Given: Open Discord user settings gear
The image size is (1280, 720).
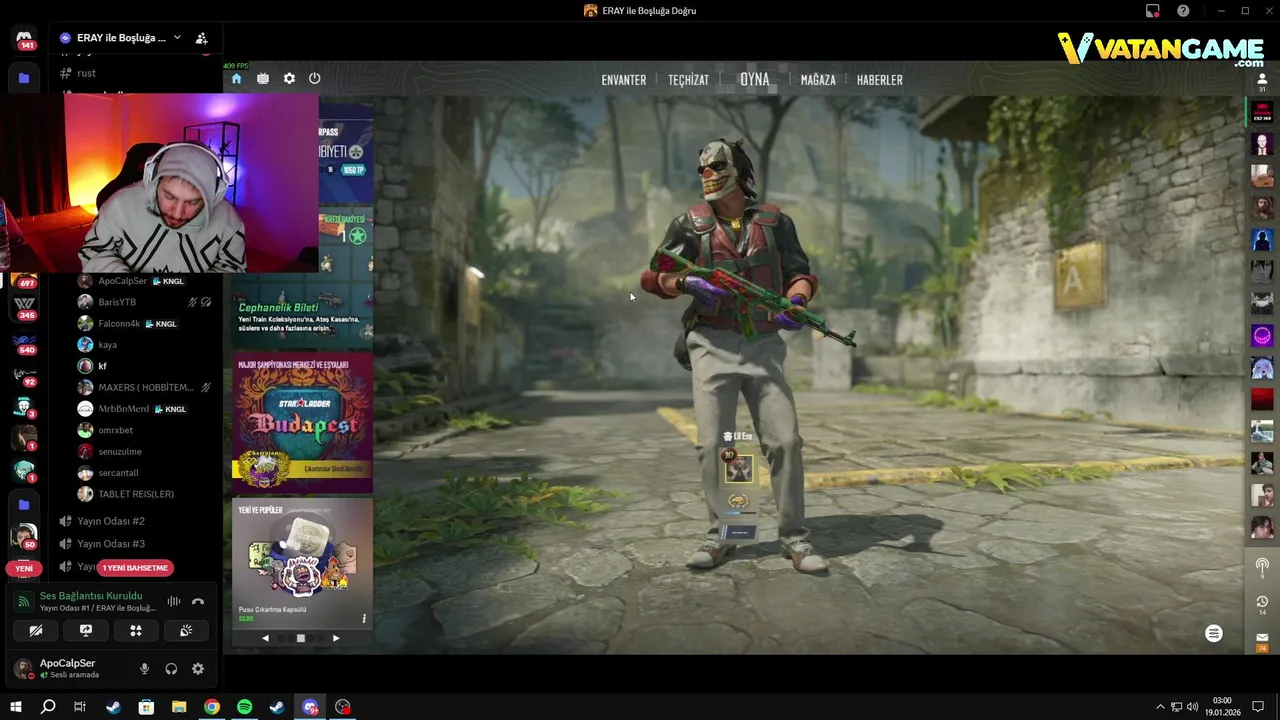Looking at the screenshot, I should pos(198,669).
